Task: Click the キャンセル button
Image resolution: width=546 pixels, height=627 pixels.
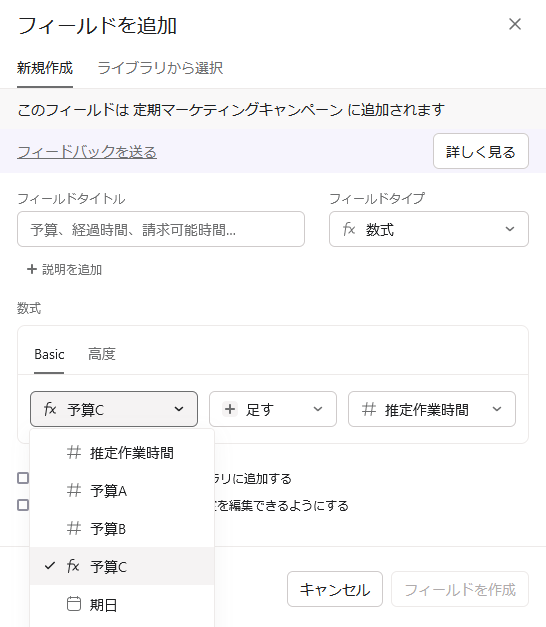Action: click(x=335, y=589)
